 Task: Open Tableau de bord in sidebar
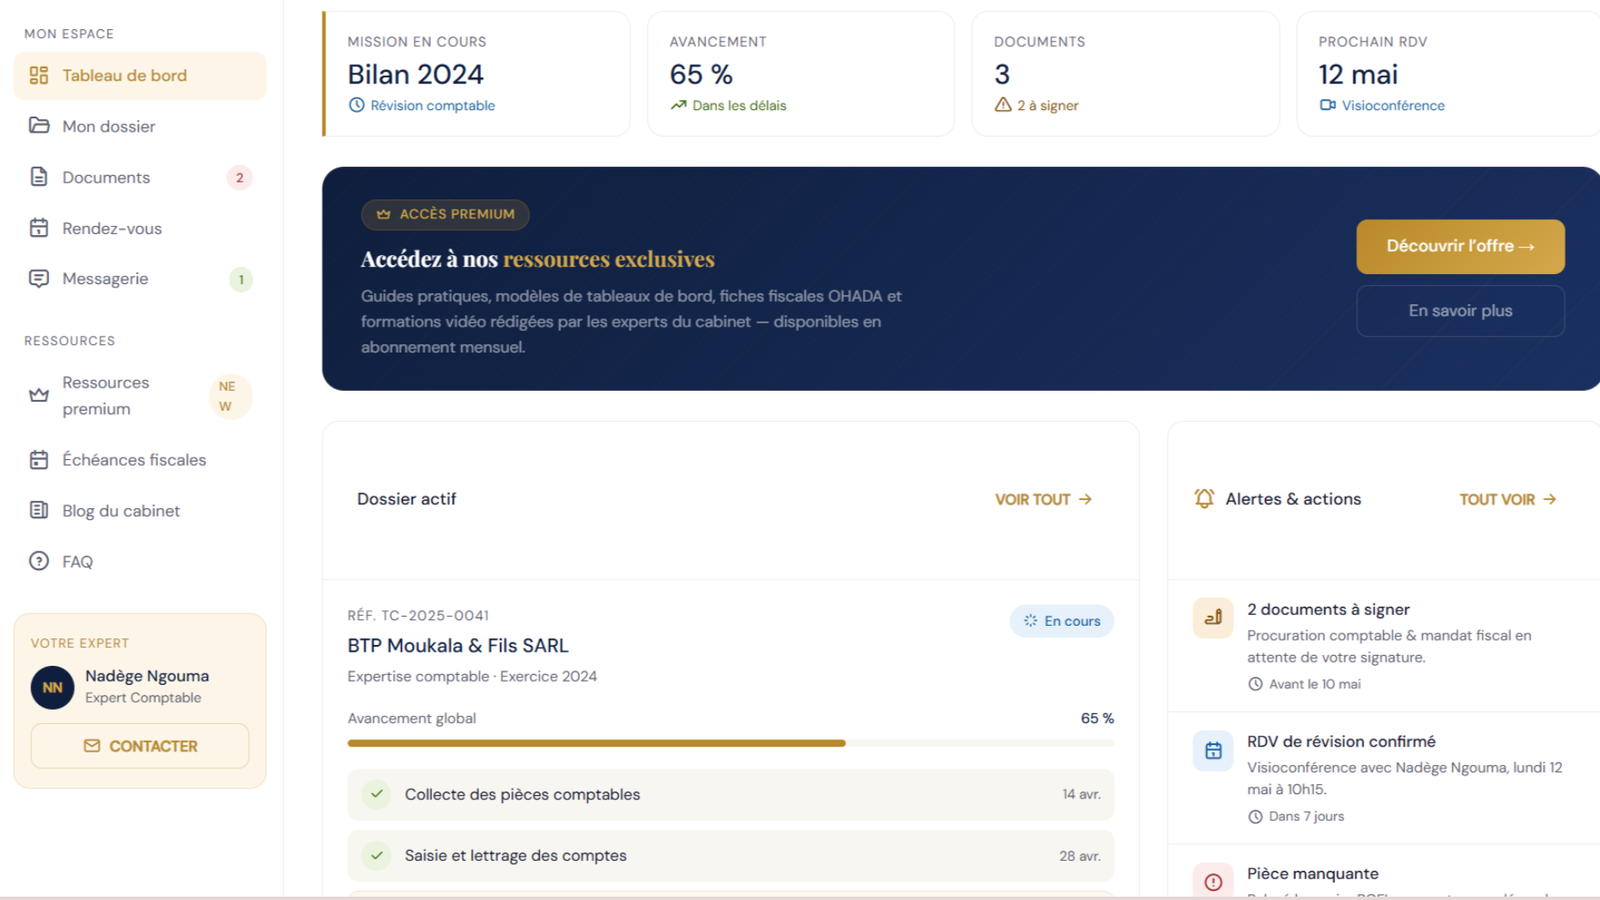point(140,76)
